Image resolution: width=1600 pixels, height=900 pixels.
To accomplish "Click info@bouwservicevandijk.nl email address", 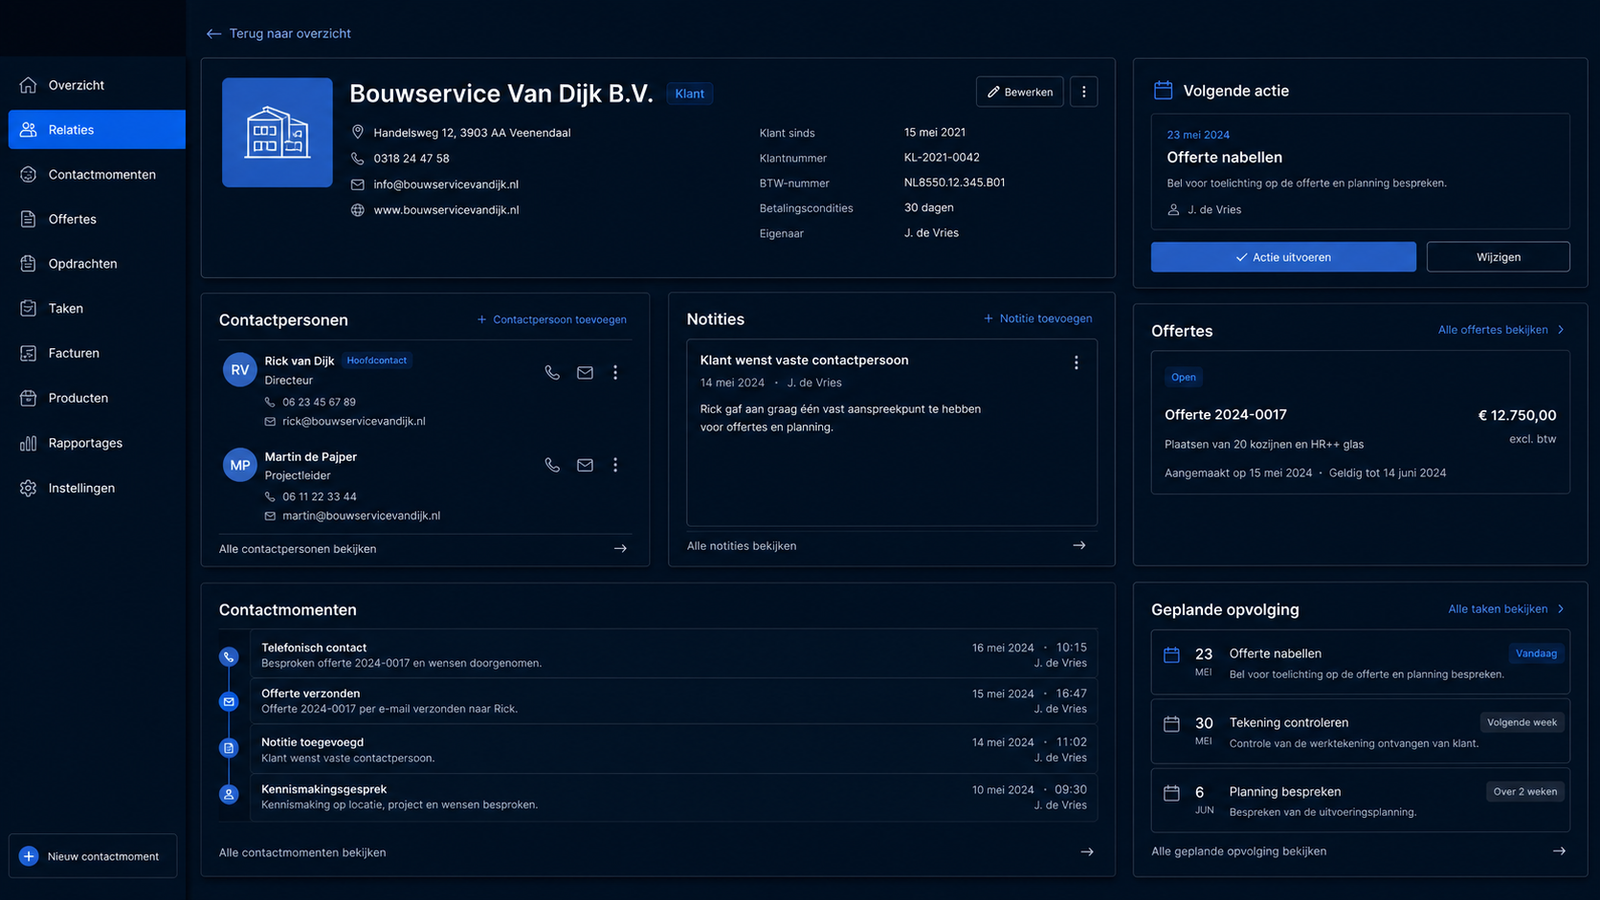I will click(x=446, y=184).
